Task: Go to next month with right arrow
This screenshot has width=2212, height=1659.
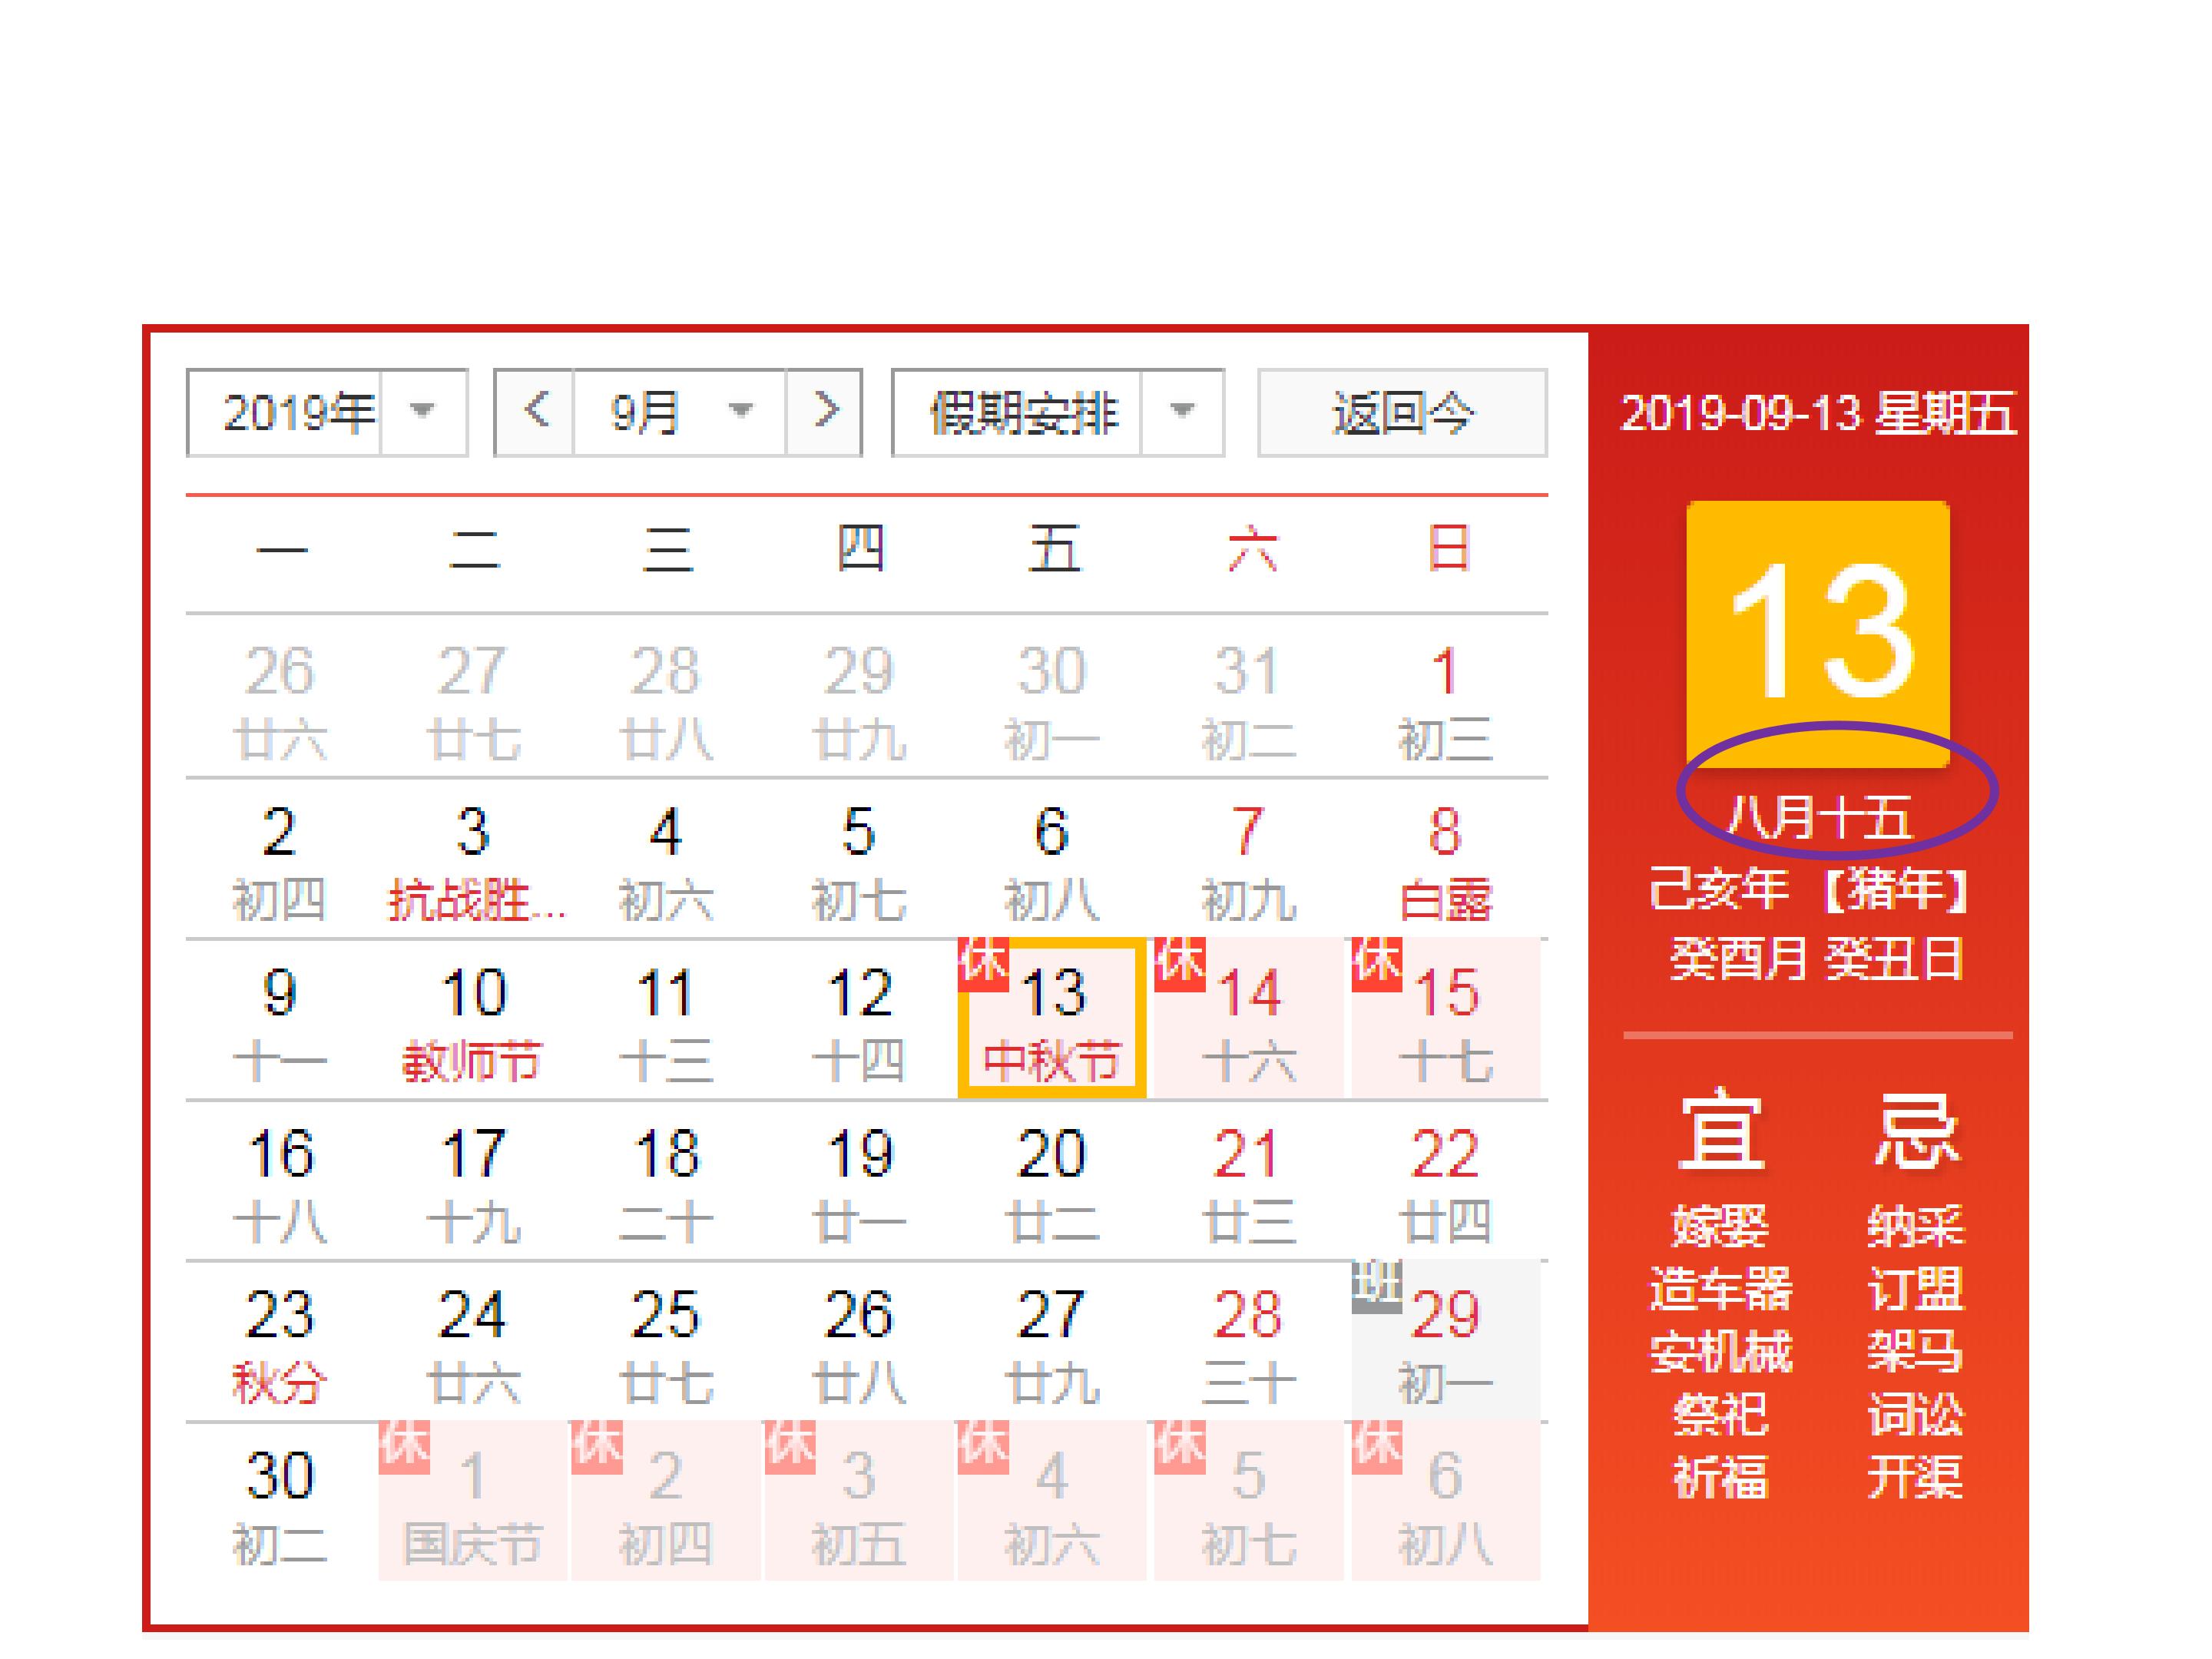Action: coord(824,412)
